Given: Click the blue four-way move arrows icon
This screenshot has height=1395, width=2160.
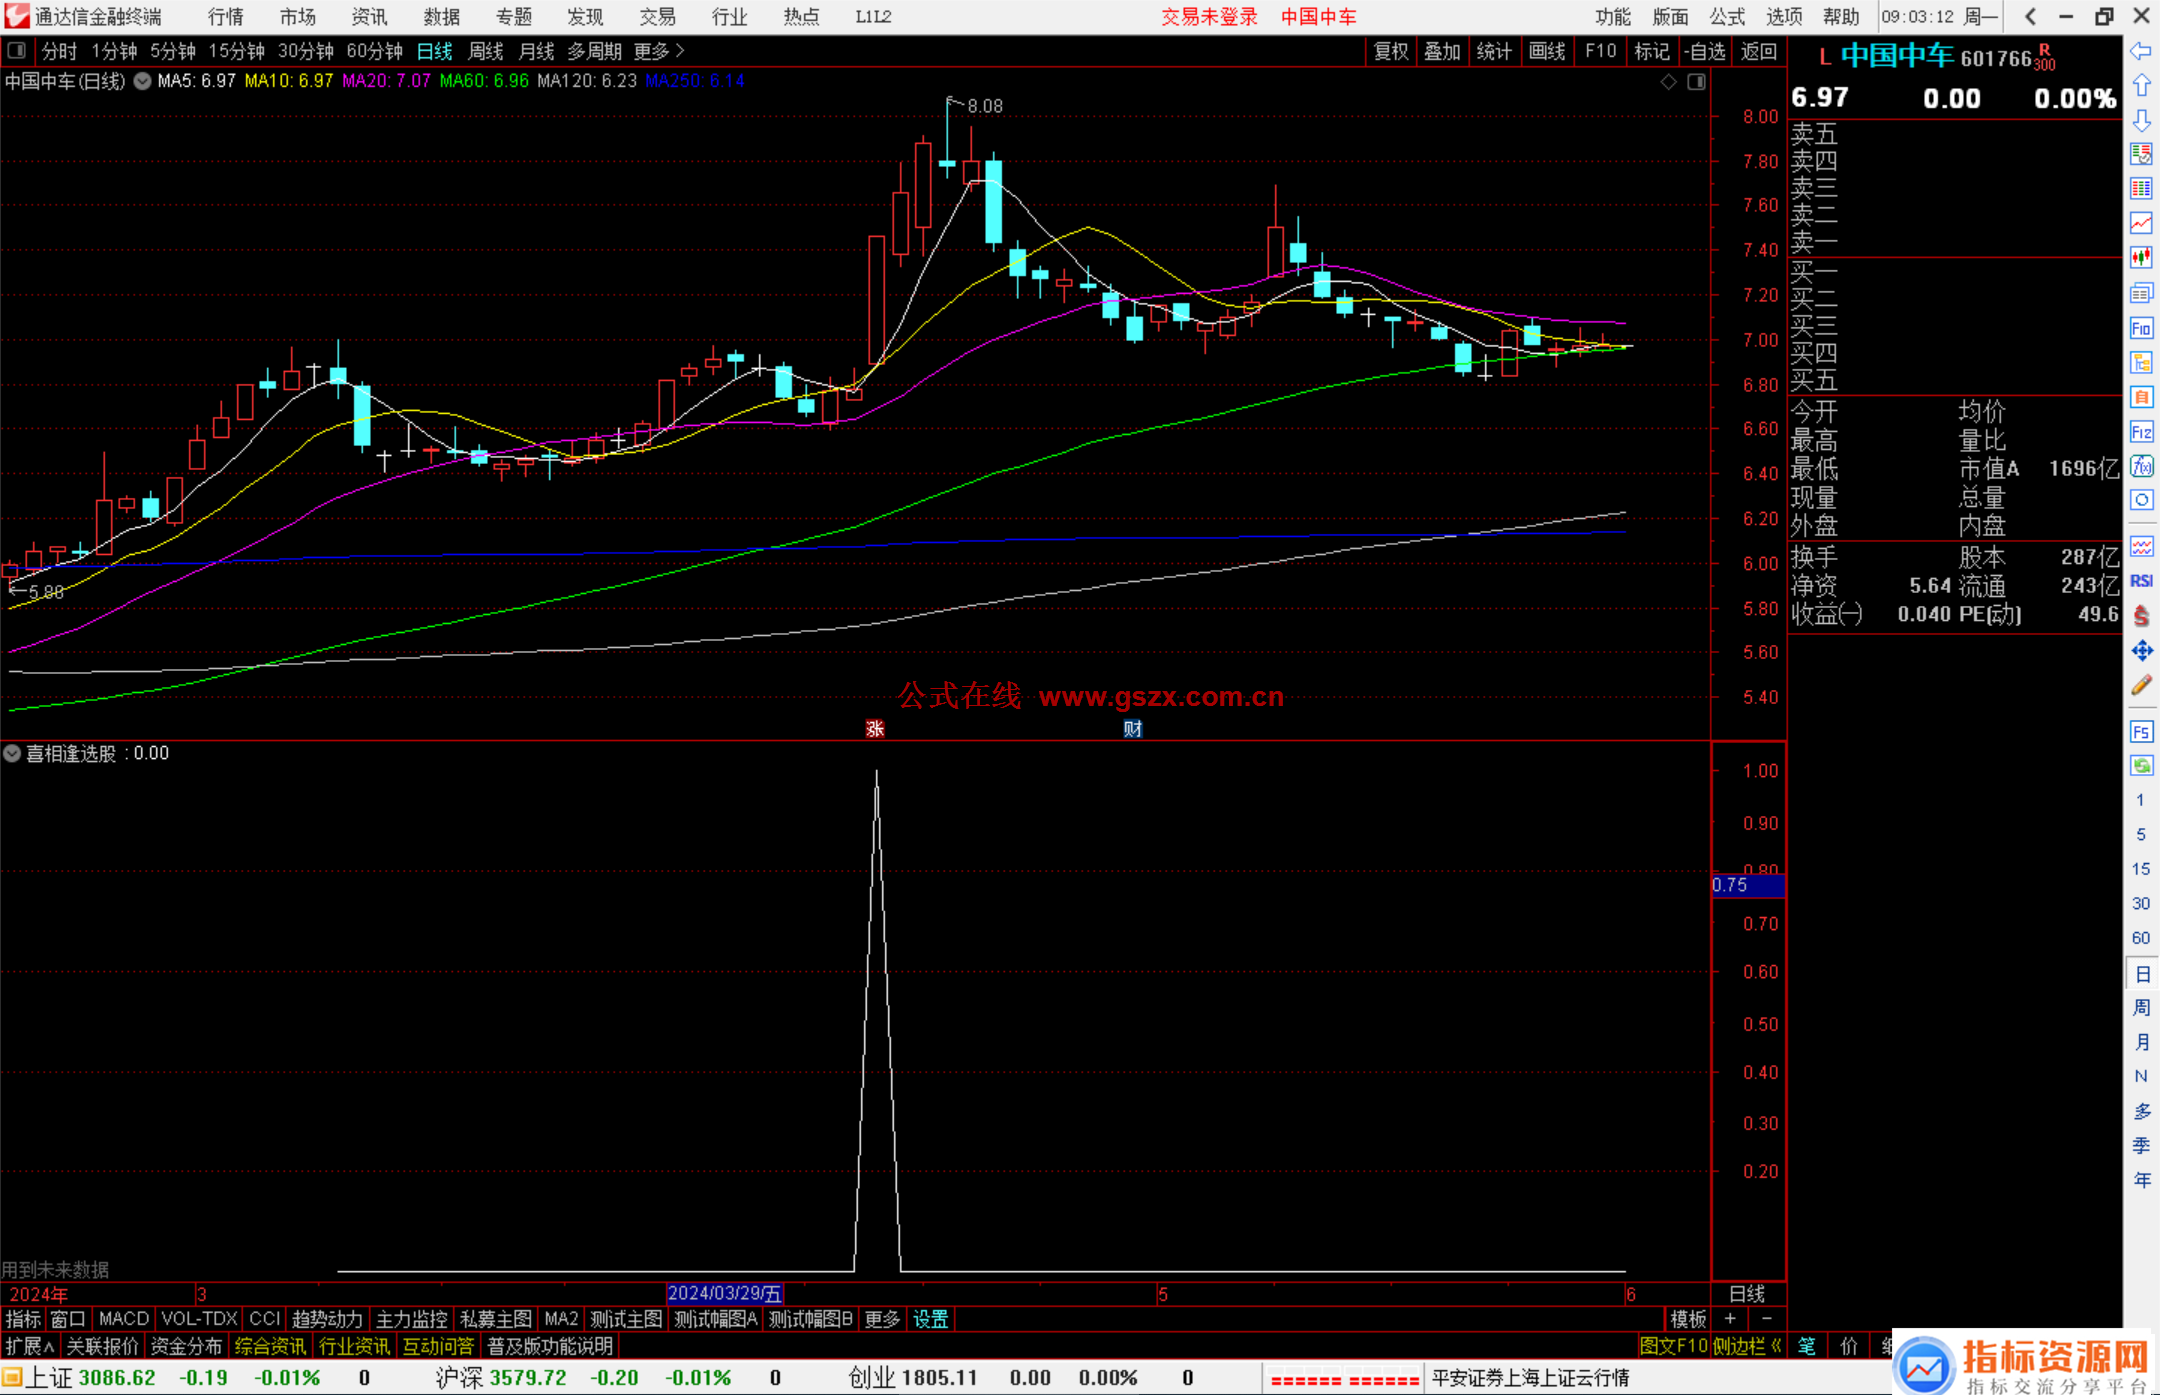Looking at the screenshot, I should click(x=2141, y=651).
